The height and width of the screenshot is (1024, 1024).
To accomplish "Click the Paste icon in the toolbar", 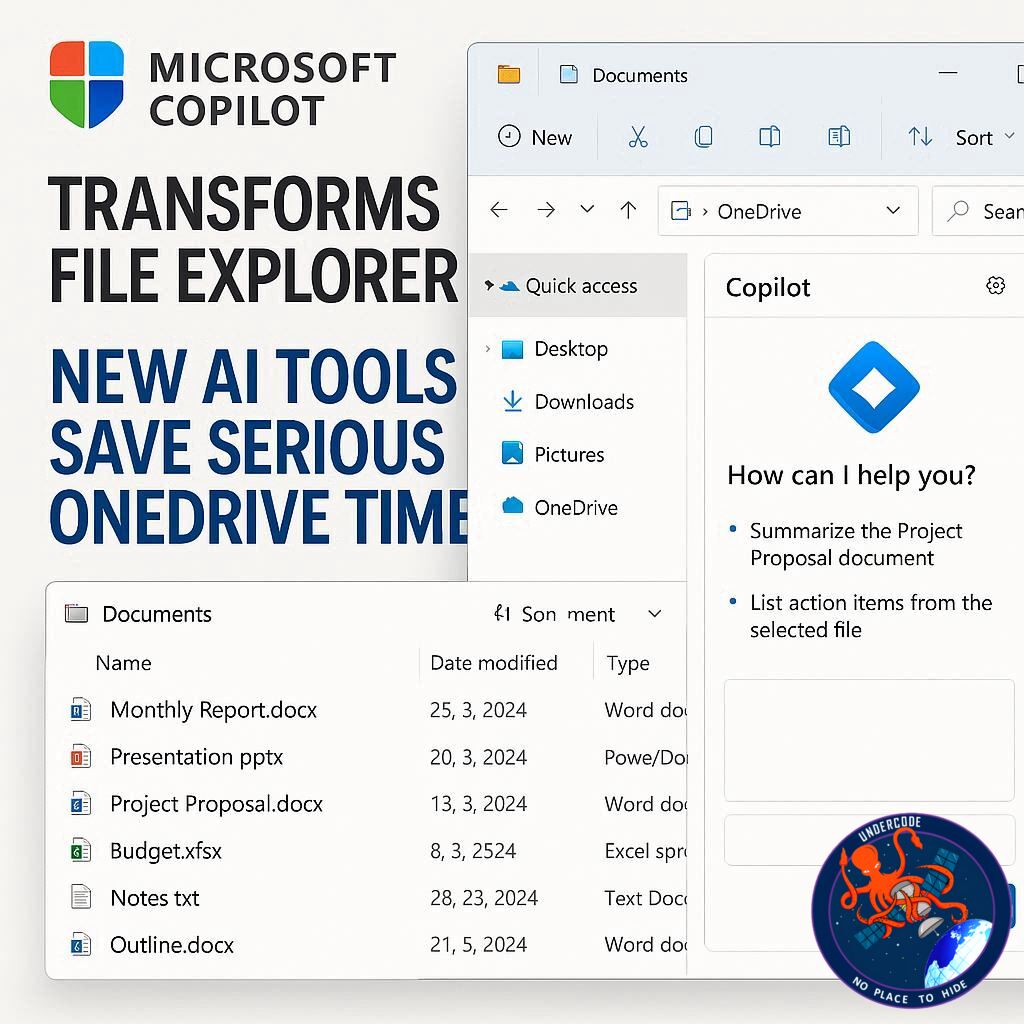I will [769, 136].
